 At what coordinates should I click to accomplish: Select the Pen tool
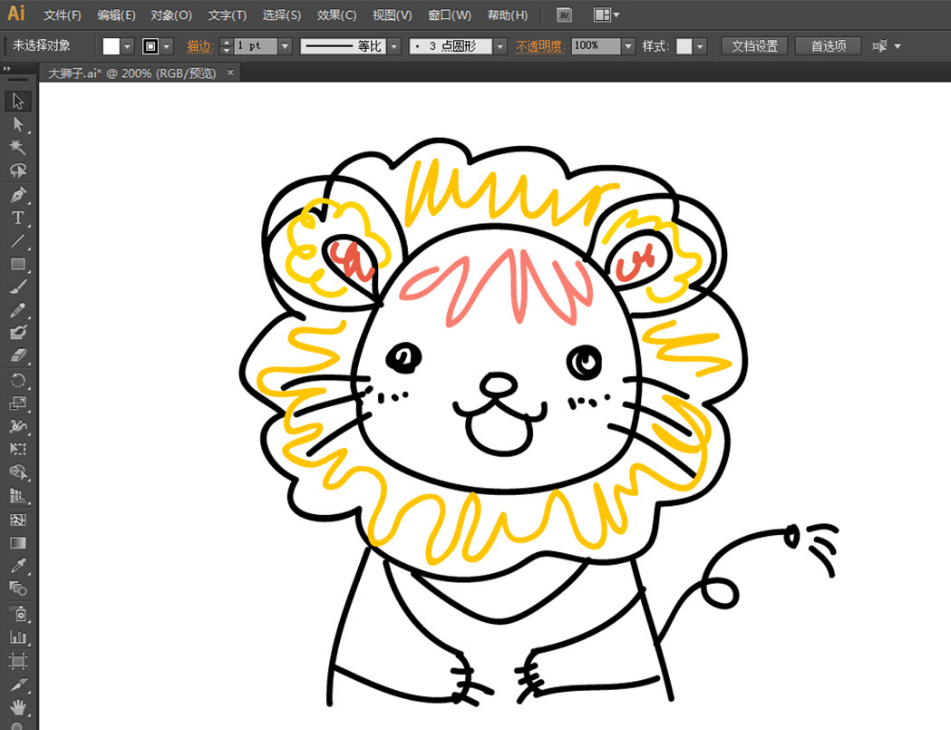click(18, 194)
